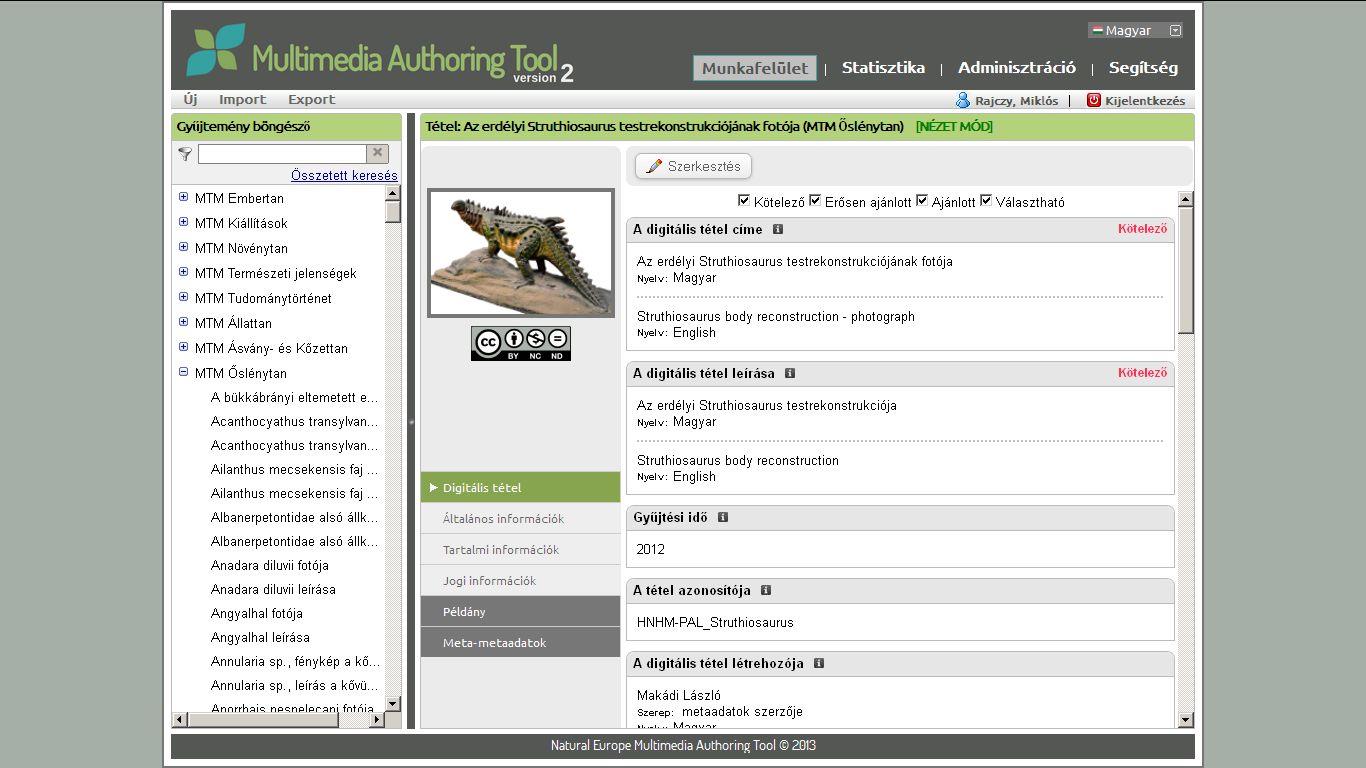Click the metadata panel vertical scrollbar thumb
Screen dimensions: 1366x768
click(1186, 270)
